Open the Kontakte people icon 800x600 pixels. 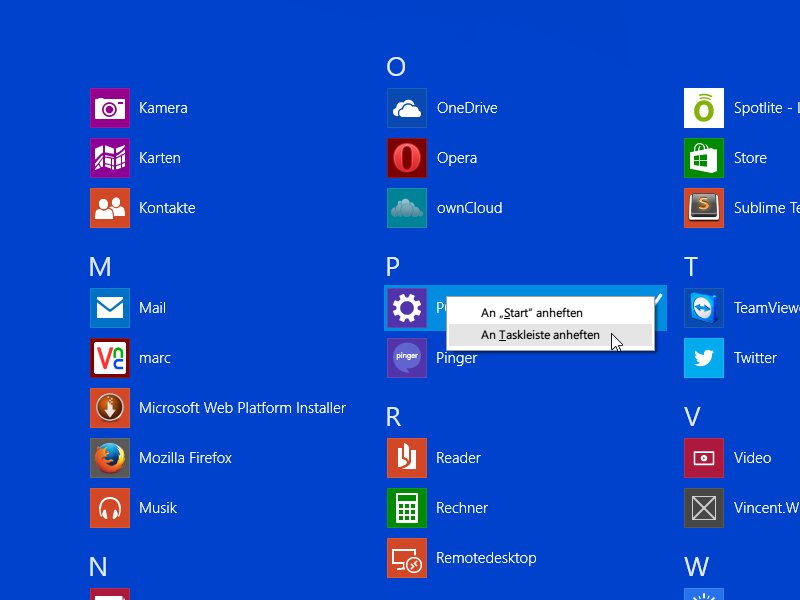pyautogui.click(x=110, y=208)
